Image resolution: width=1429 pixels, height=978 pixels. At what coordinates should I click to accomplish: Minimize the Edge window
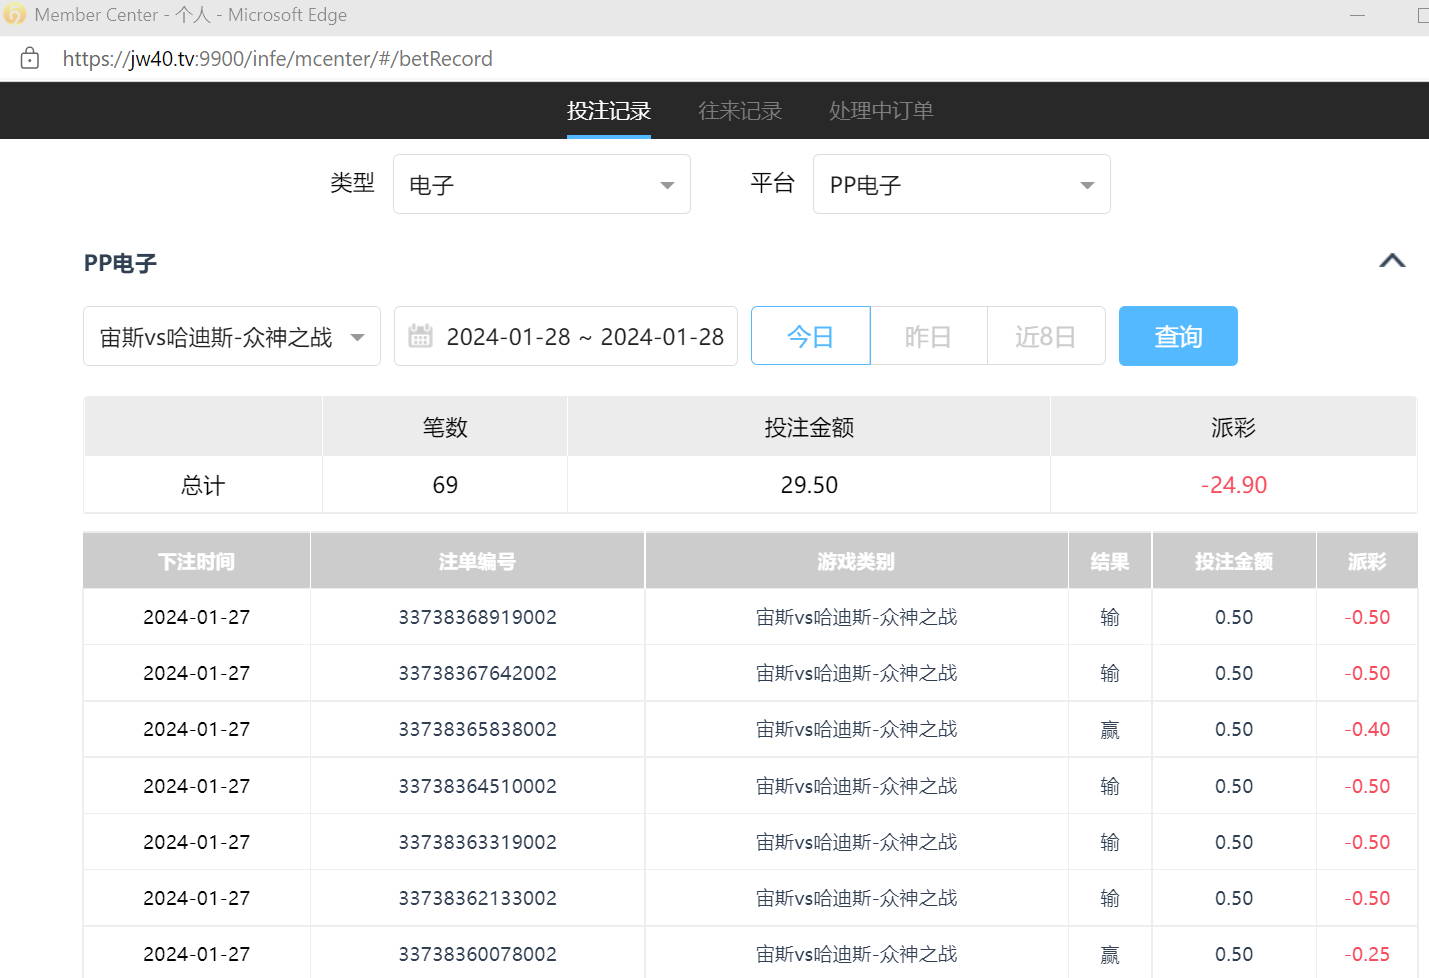[1357, 15]
